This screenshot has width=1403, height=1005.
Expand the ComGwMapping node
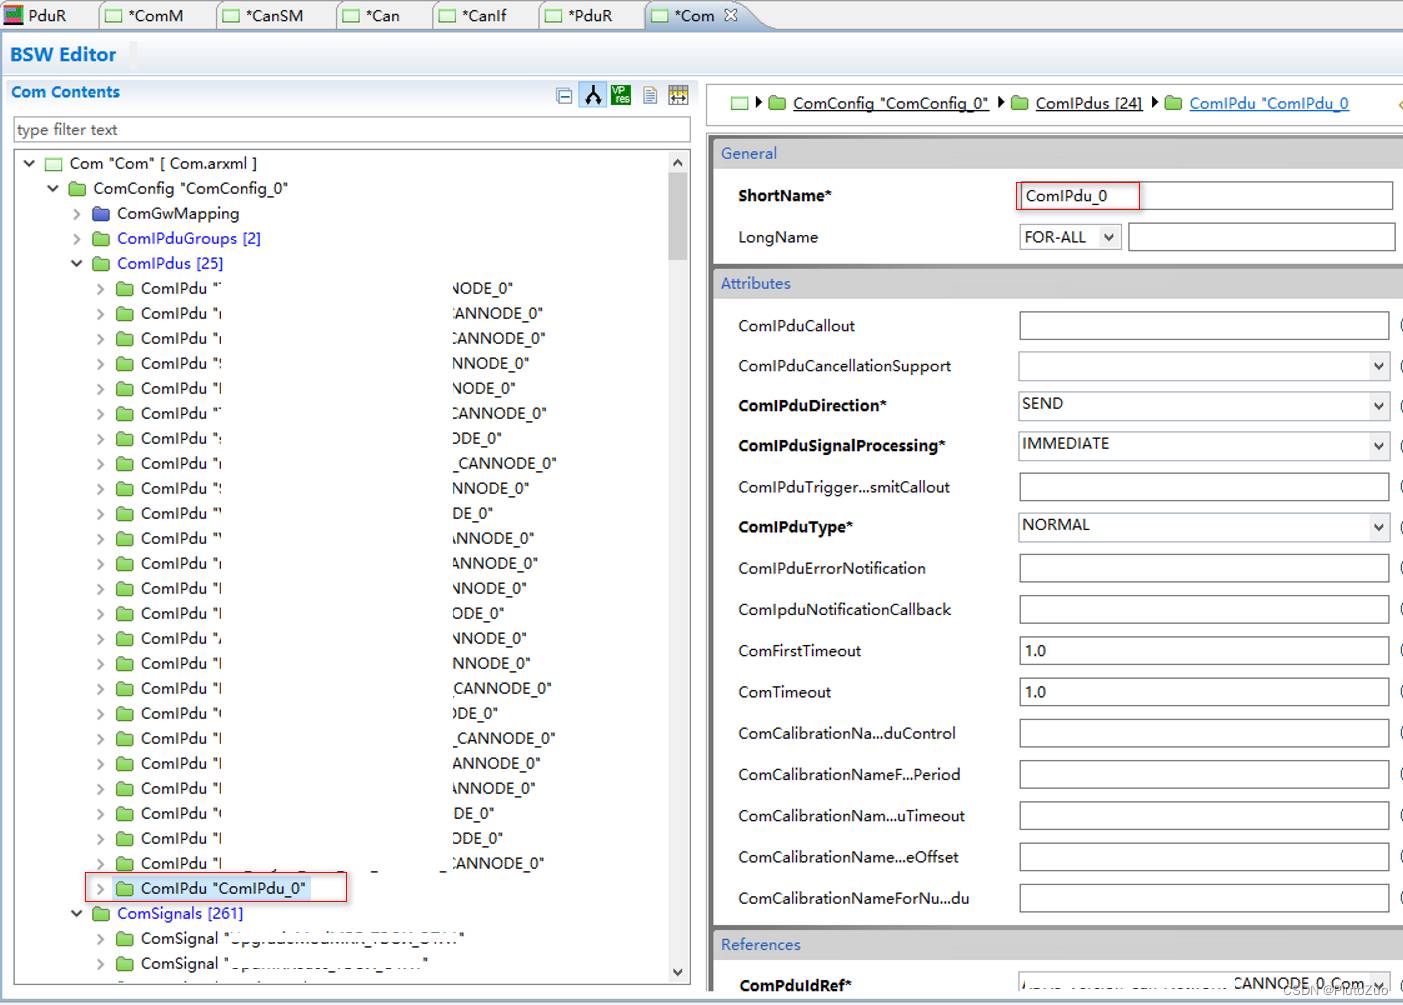pyautogui.click(x=77, y=214)
